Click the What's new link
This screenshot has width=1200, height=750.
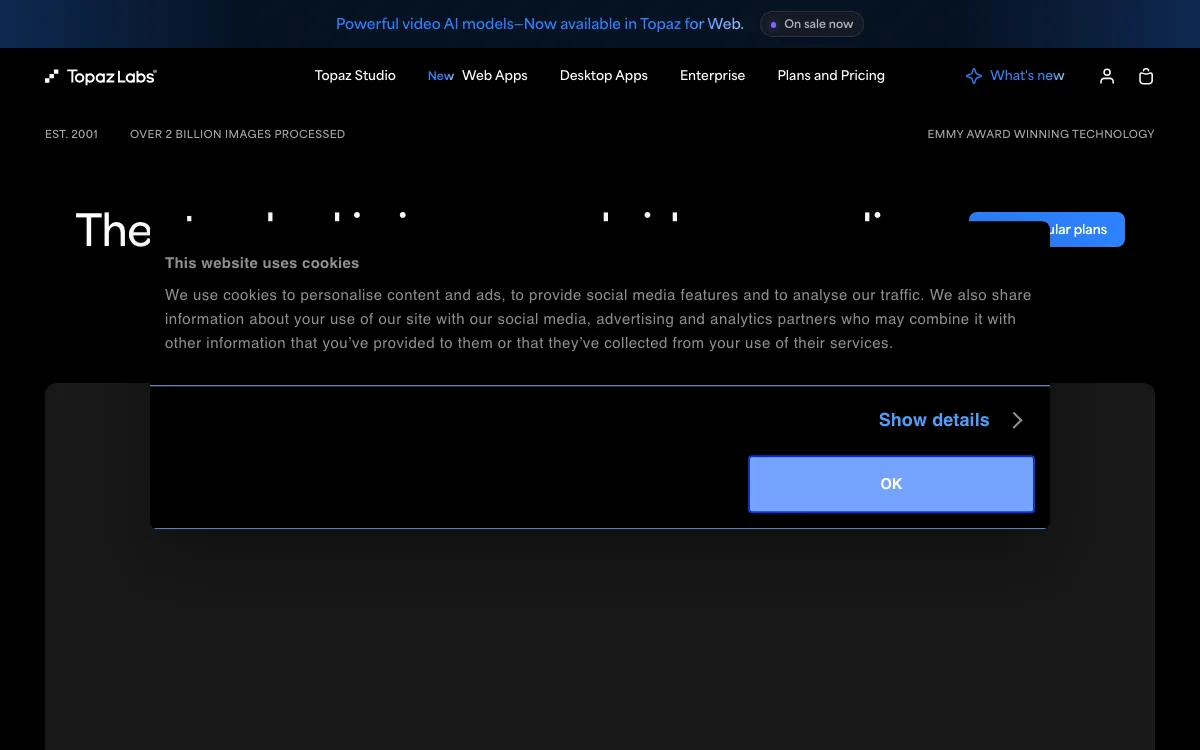[1027, 76]
